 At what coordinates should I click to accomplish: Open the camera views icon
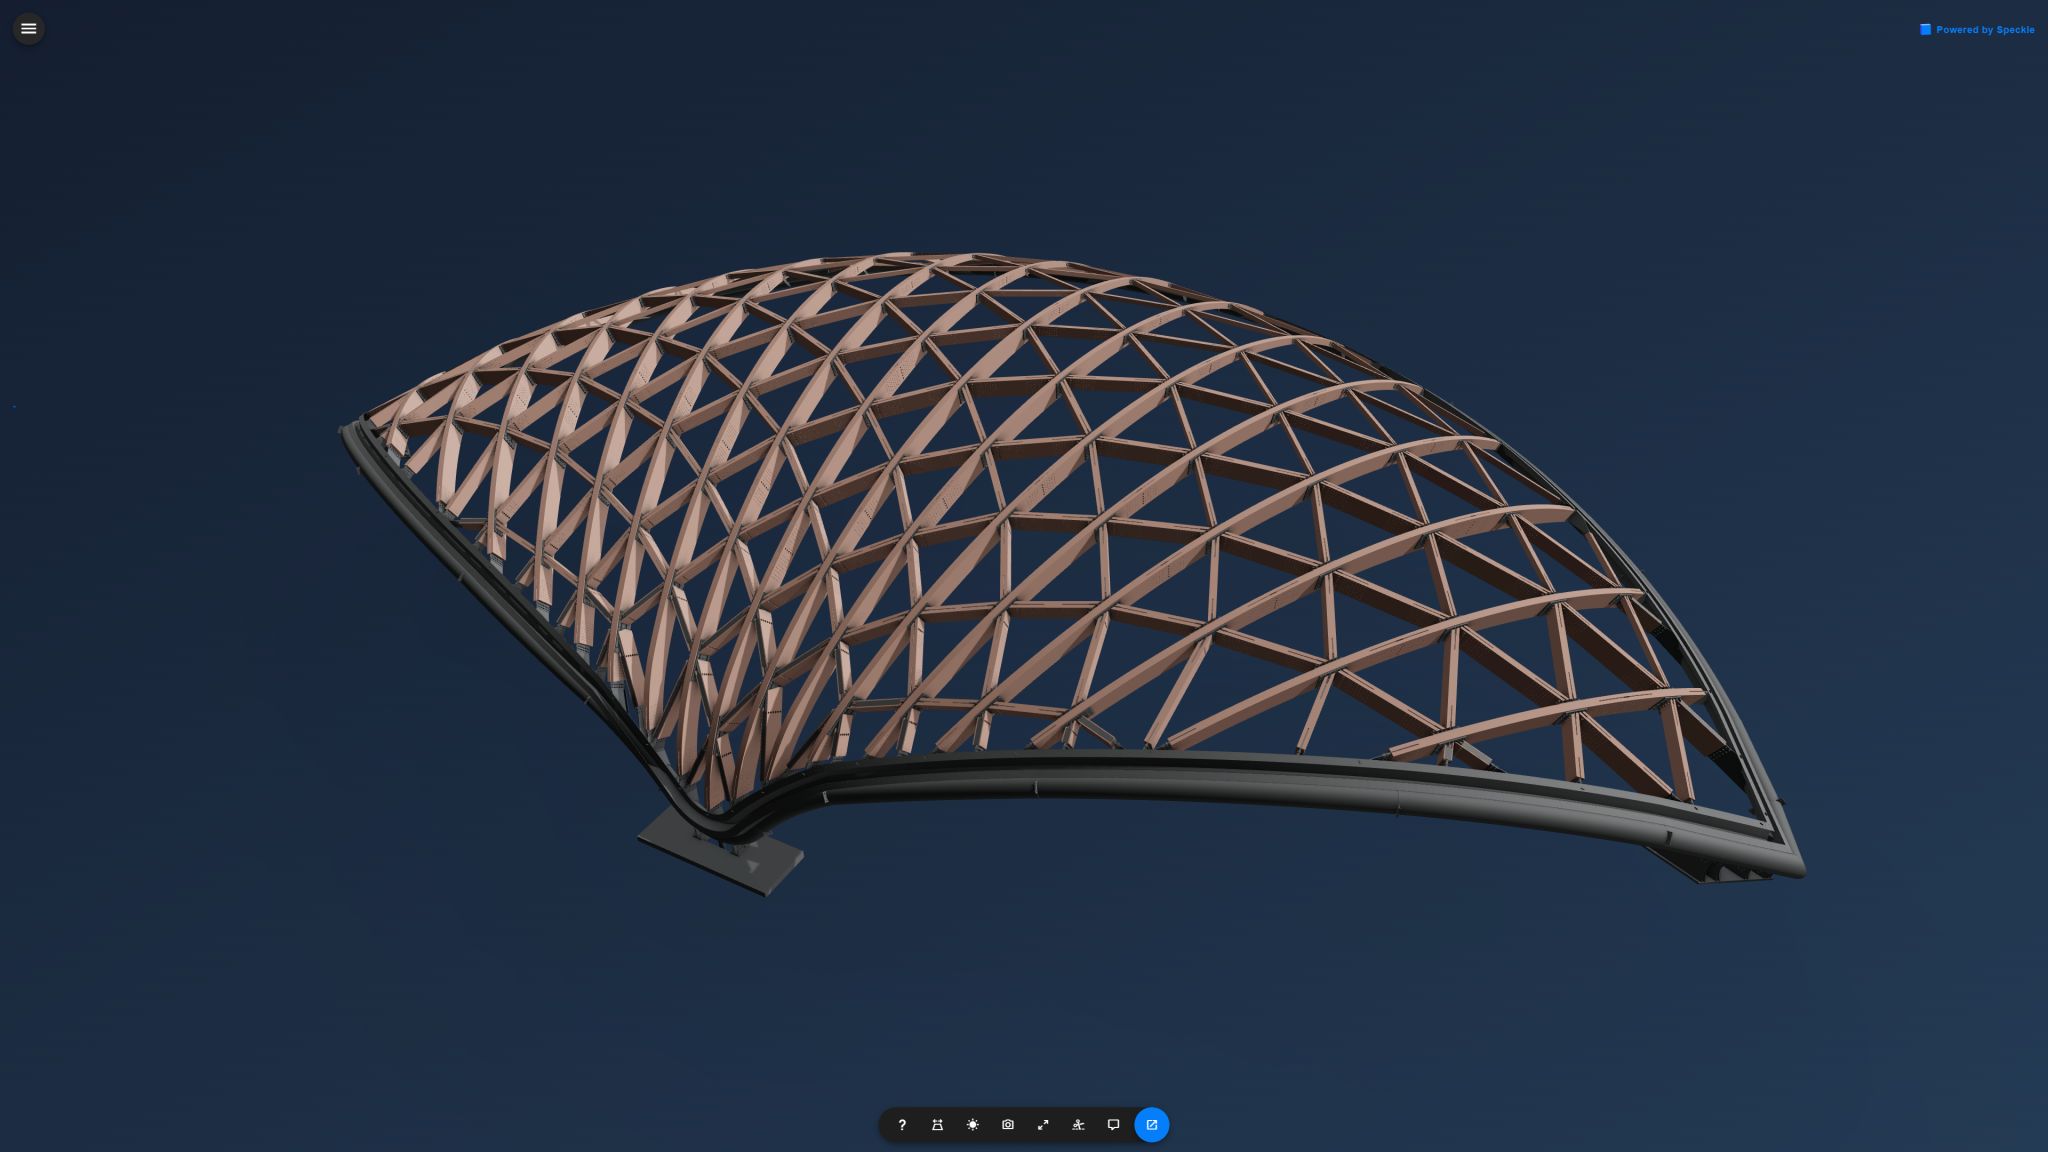(x=1007, y=1125)
